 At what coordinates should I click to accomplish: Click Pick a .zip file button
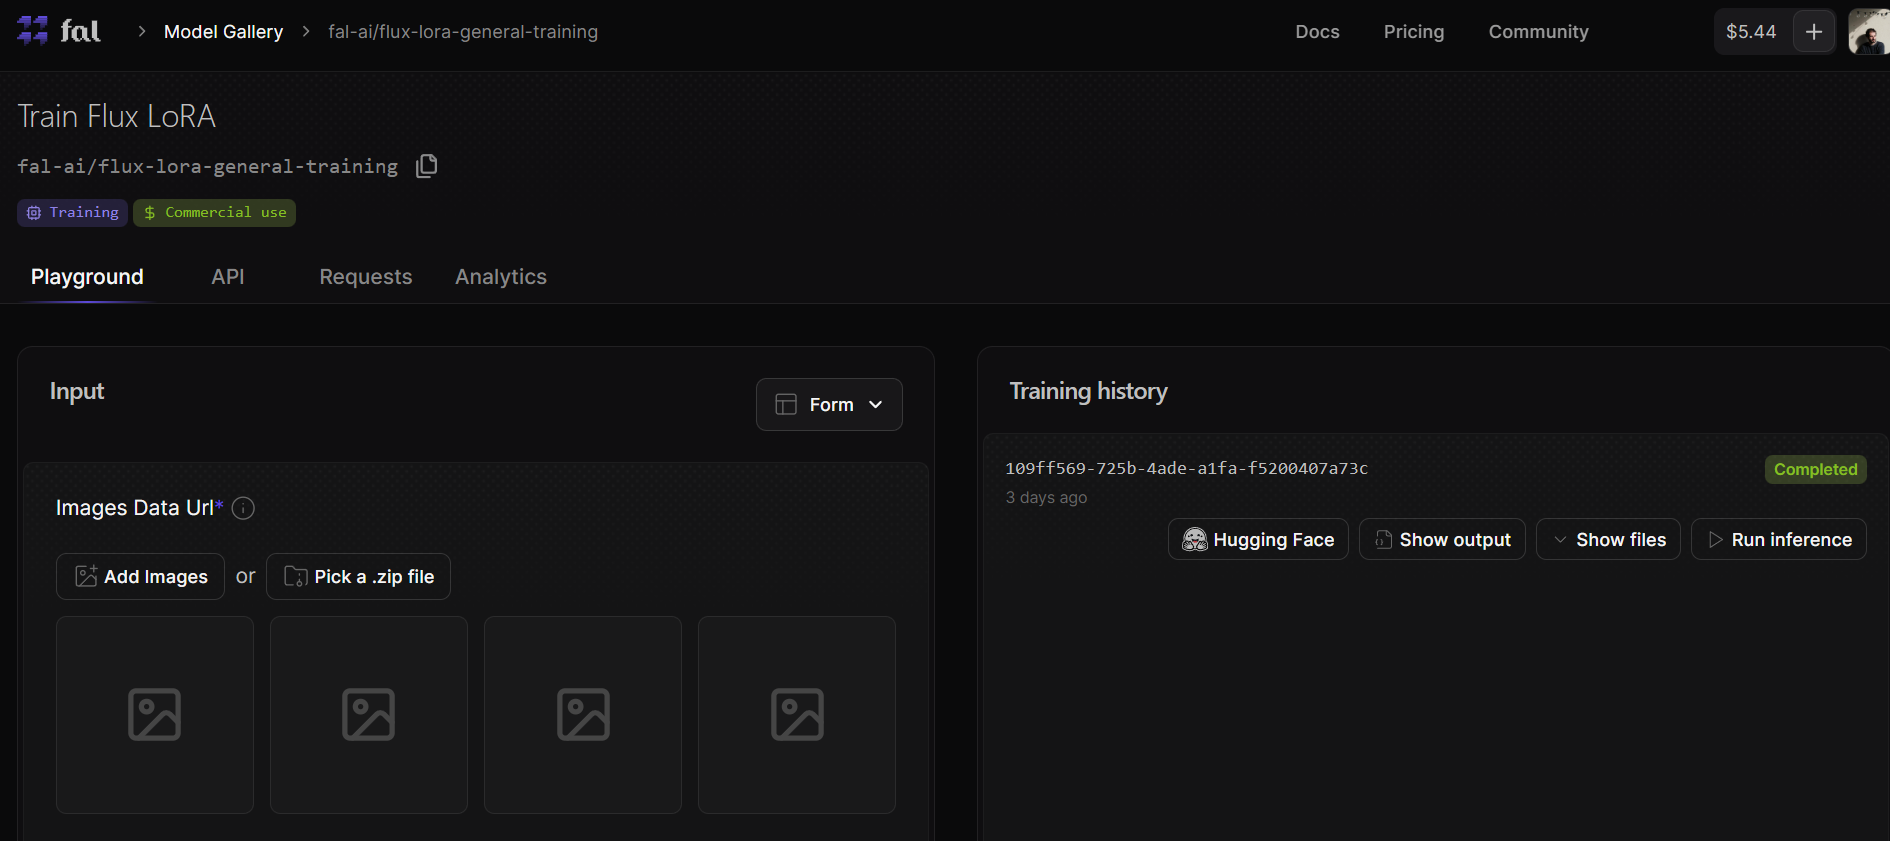click(358, 577)
